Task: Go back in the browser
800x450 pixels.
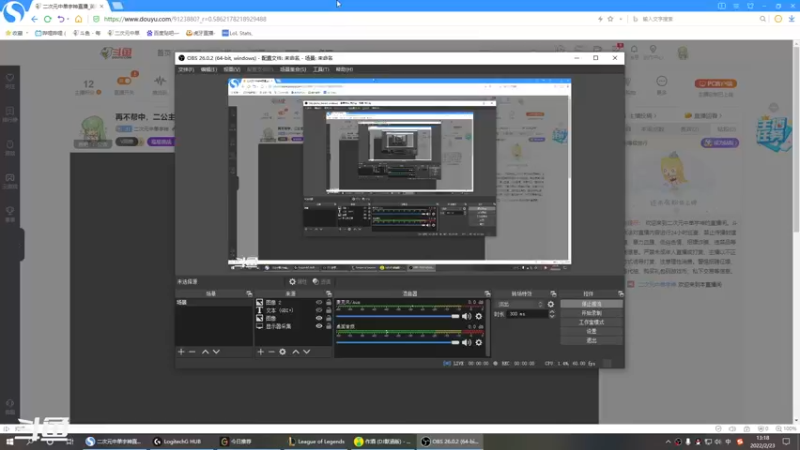Action: [x=34, y=19]
